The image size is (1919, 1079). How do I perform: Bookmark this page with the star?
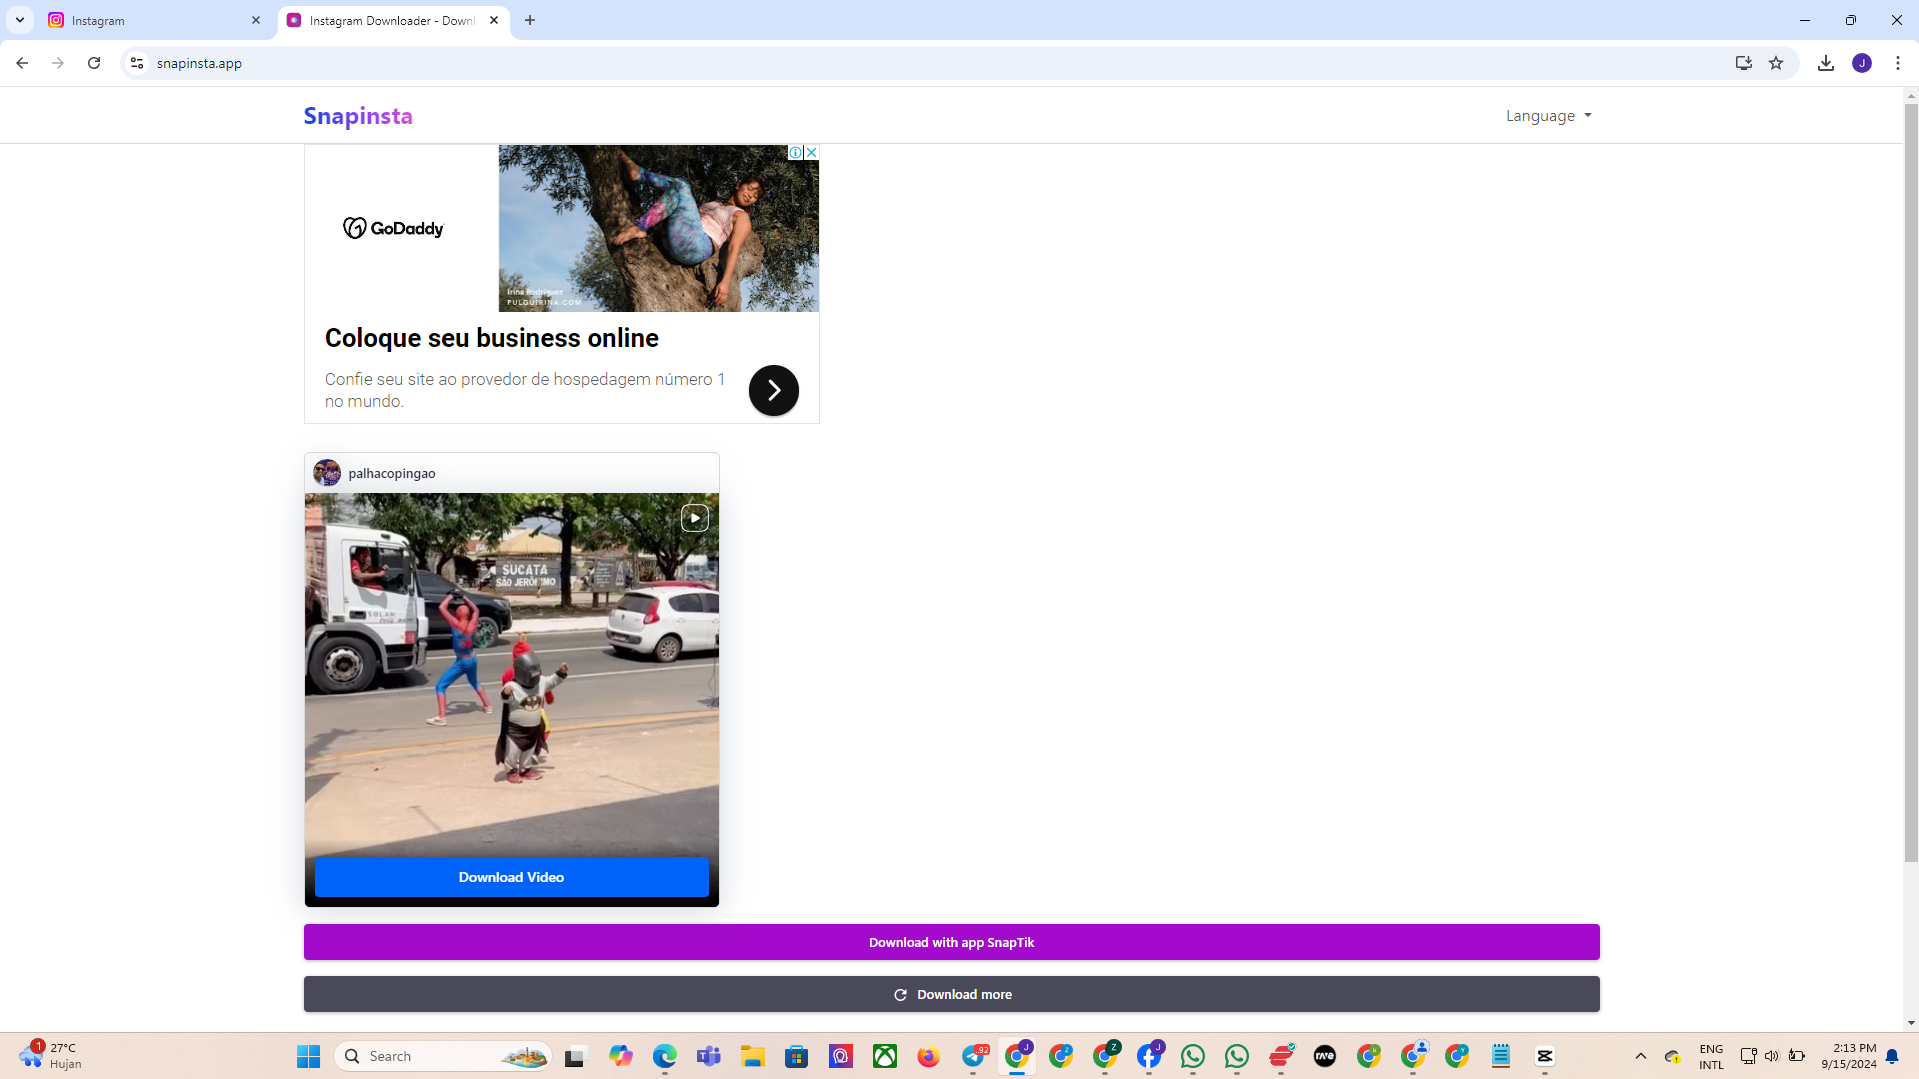[1776, 63]
